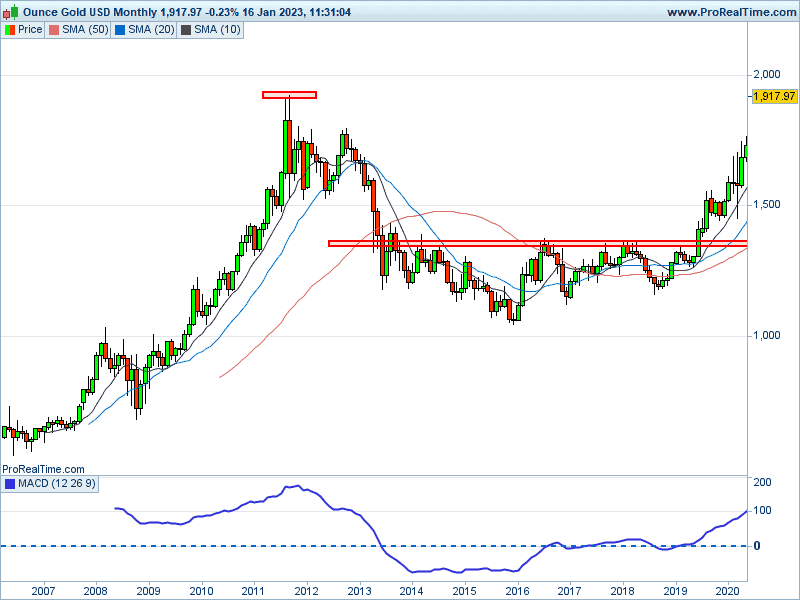The height and width of the screenshot is (600, 800).
Task: Click the 2020 label on the time axis
Action: click(729, 591)
